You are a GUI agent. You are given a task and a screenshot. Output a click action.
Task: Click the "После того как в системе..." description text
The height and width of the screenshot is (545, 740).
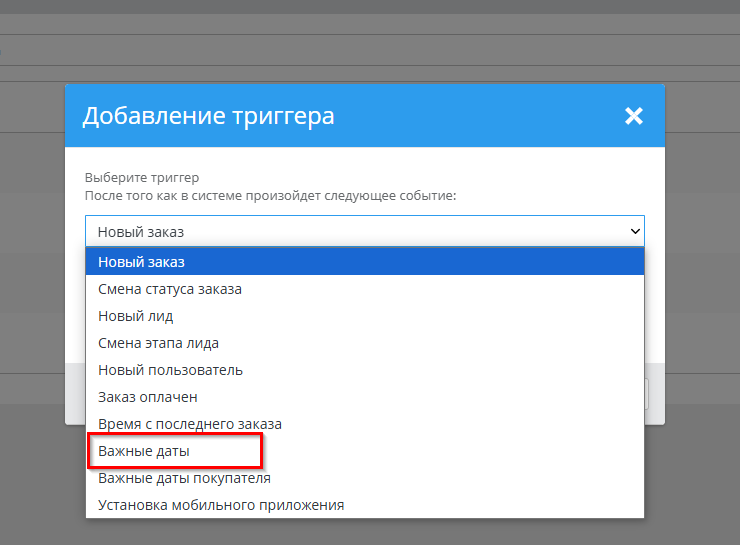tap(270, 195)
